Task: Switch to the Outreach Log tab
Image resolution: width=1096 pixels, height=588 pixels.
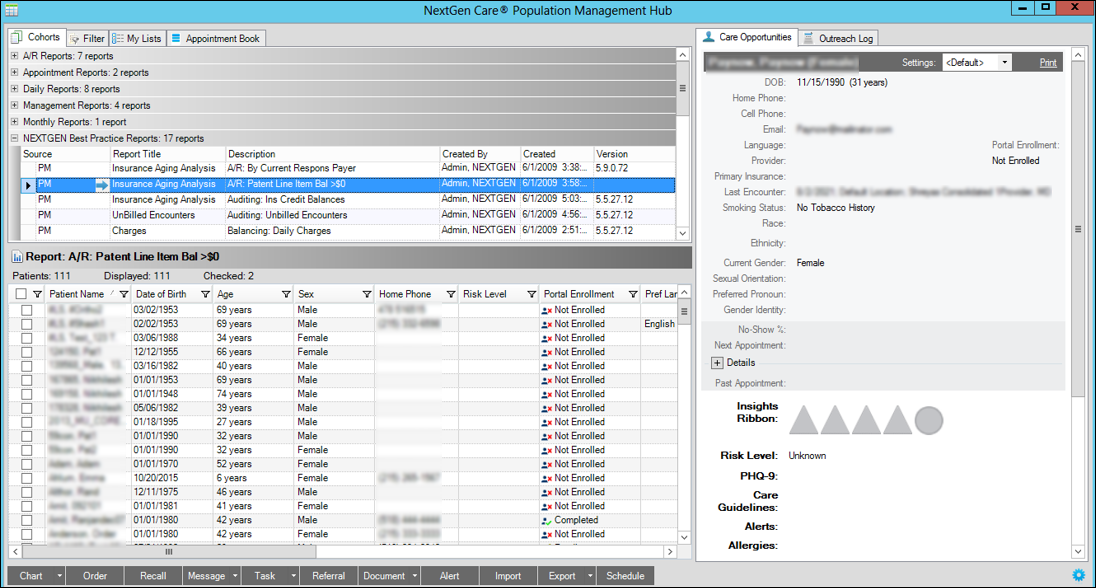Action: click(839, 38)
